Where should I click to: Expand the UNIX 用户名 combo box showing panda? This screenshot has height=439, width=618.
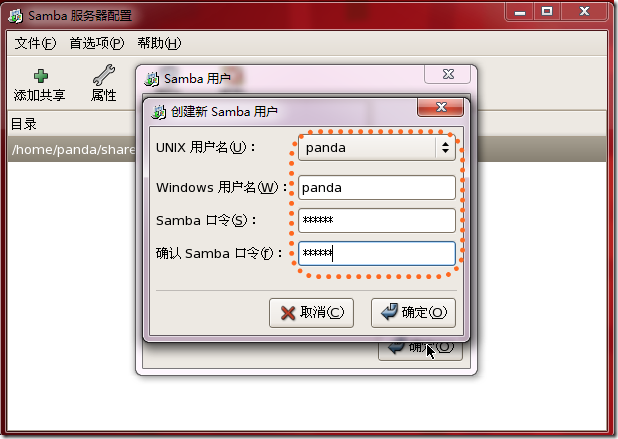(377, 147)
